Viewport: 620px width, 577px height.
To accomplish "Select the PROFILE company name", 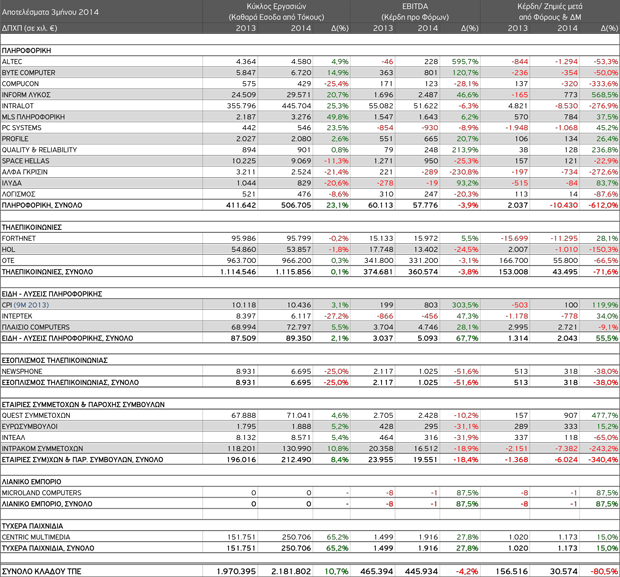I will (15, 139).
